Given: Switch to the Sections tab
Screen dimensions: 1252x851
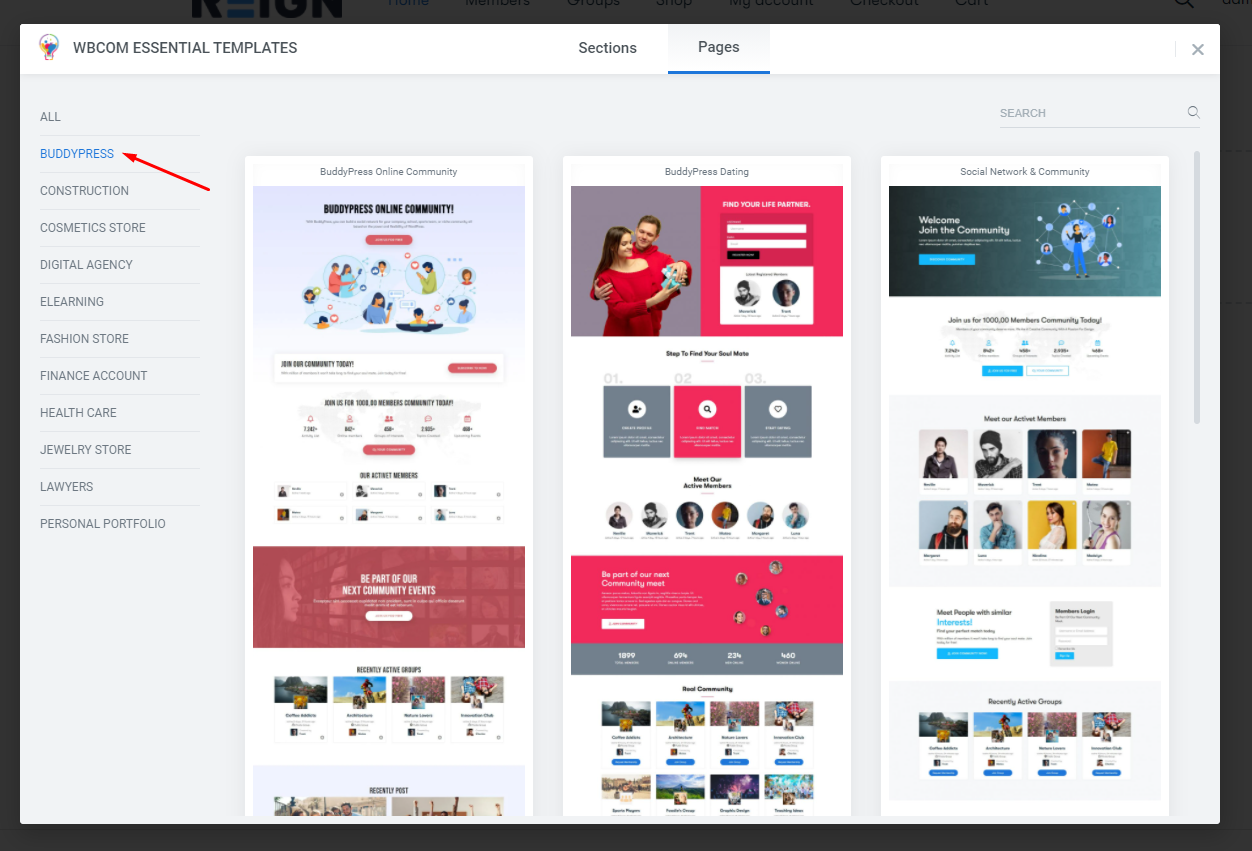Looking at the screenshot, I should tap(607, 48).
